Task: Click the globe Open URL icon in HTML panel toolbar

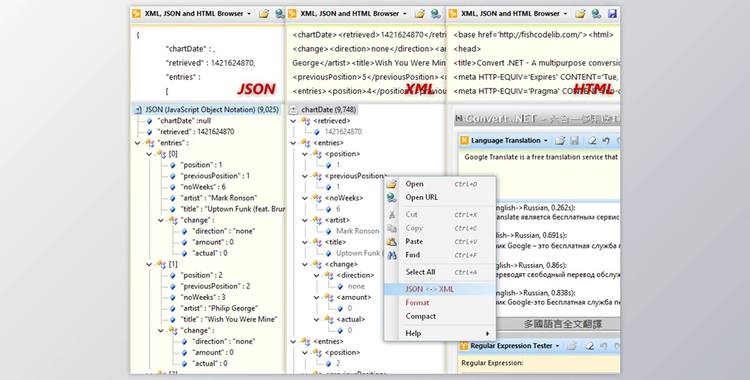Action: click(596, 14)
